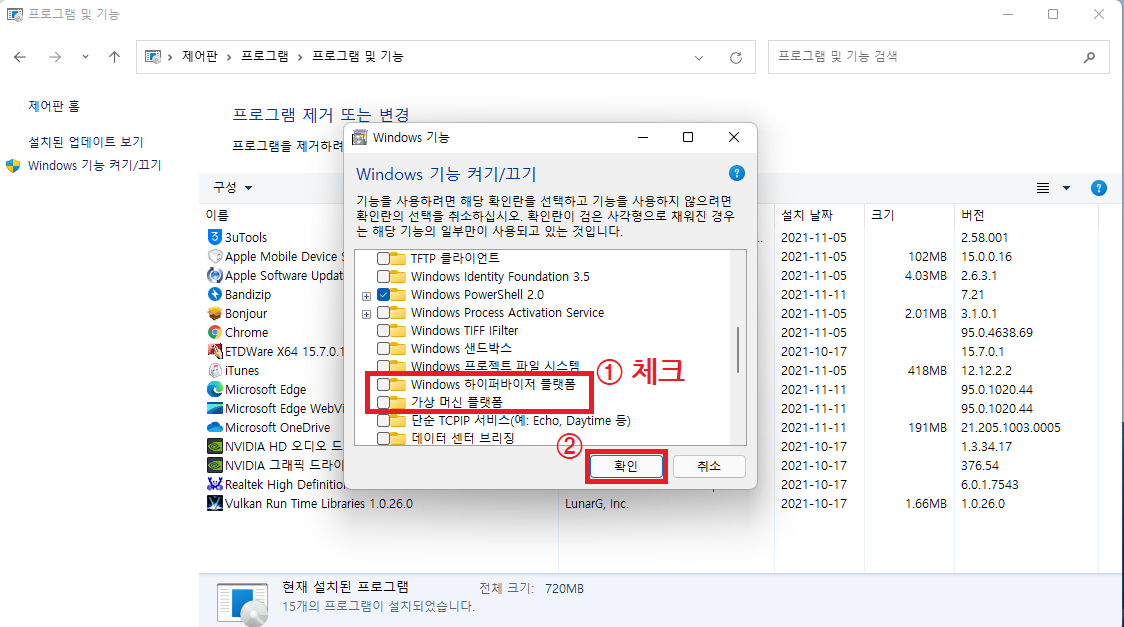
Task: Expand Windows Process Activation Service node
Action: [x=366, y=314]
